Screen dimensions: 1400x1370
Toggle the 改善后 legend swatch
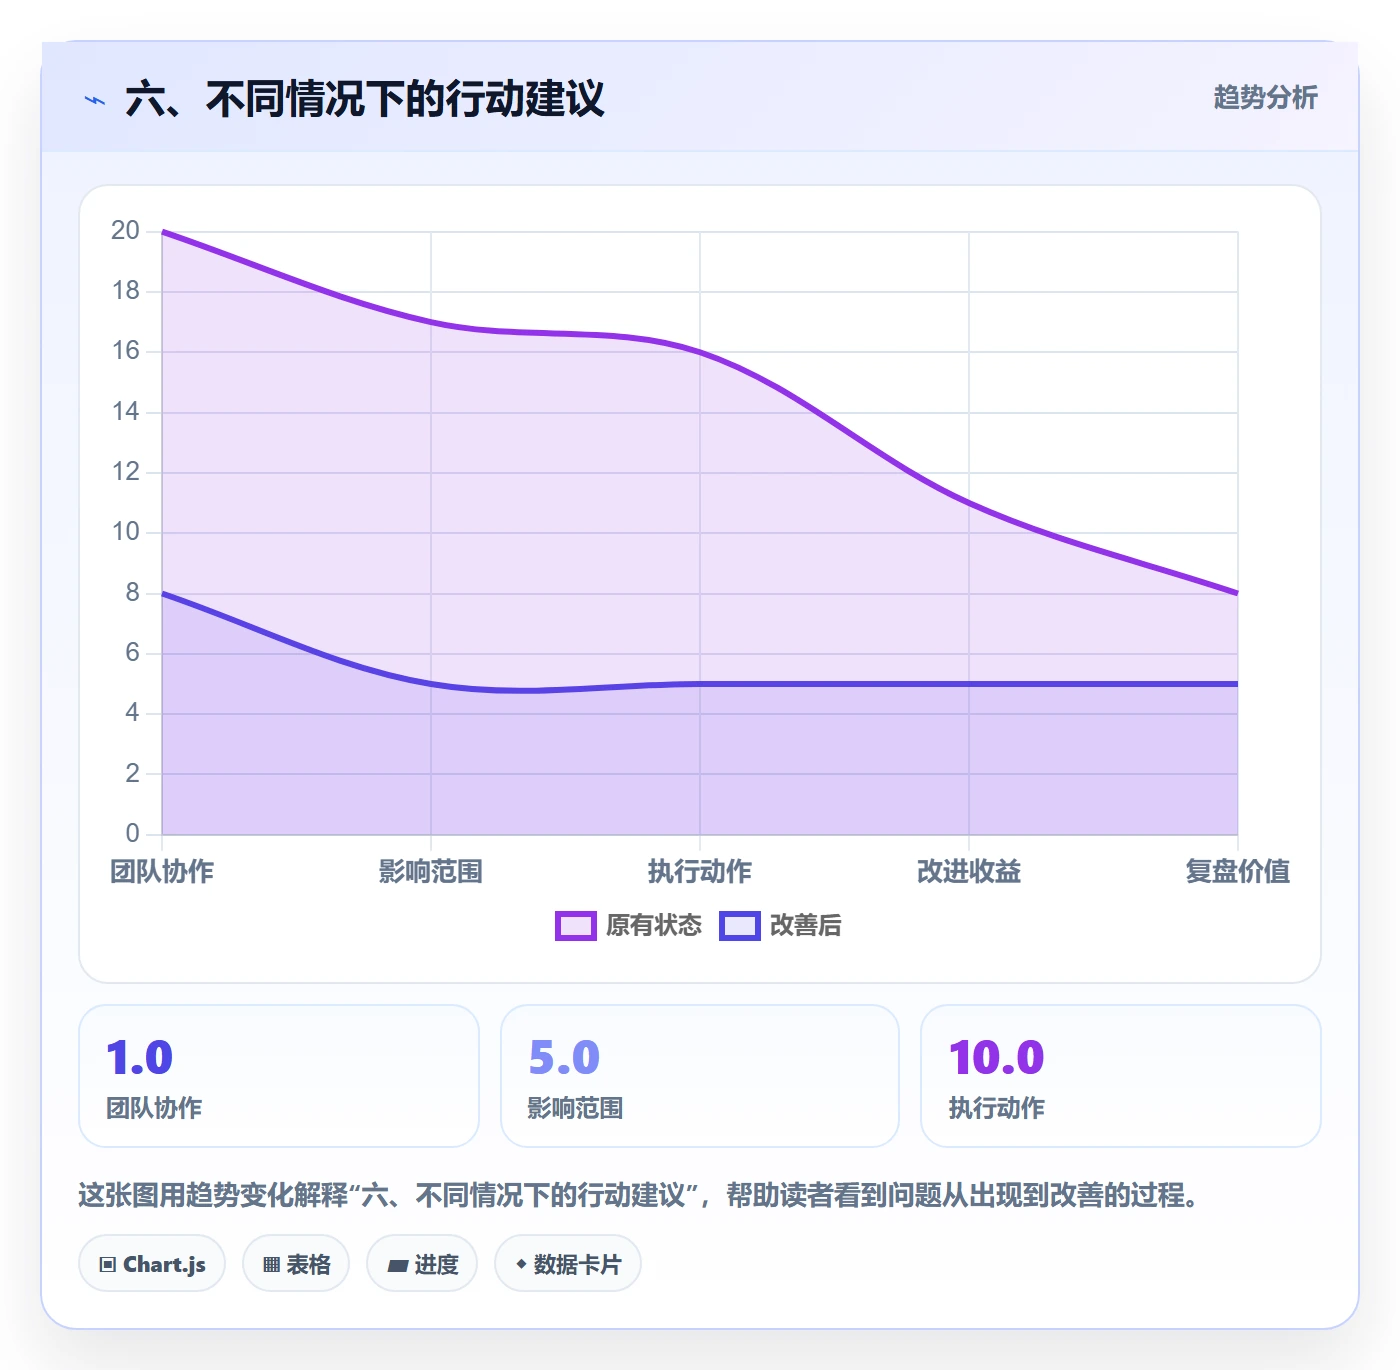[739, 926]
